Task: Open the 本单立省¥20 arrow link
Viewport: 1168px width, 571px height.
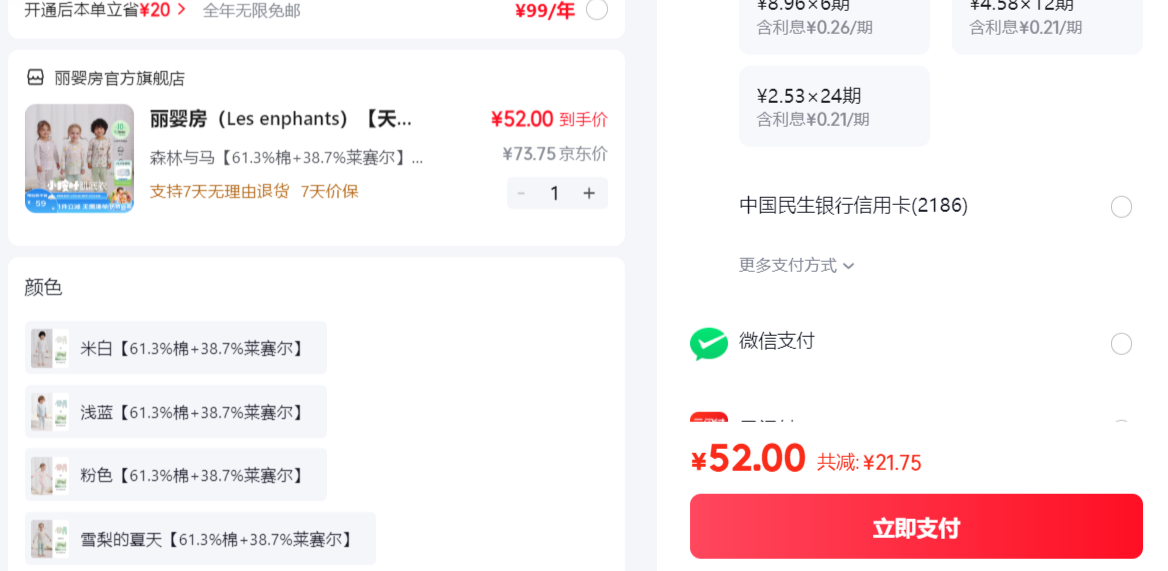Action: 182,10
